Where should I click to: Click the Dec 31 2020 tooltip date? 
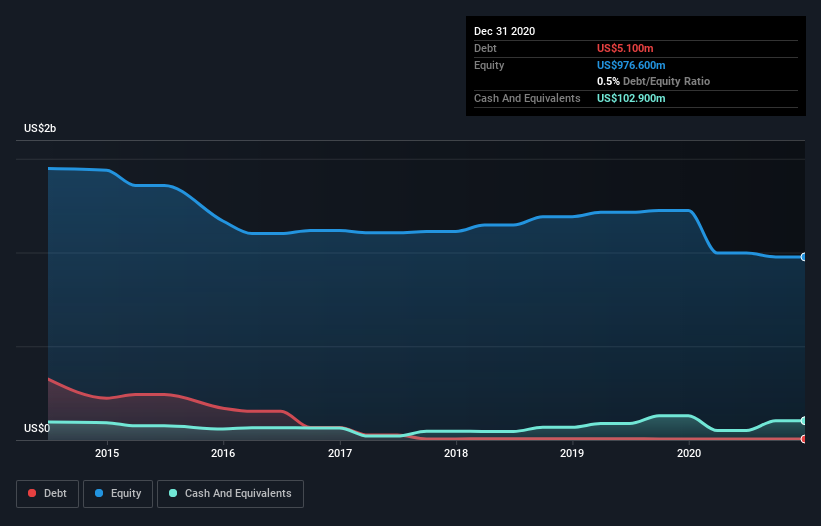click(x=504, y=31)
